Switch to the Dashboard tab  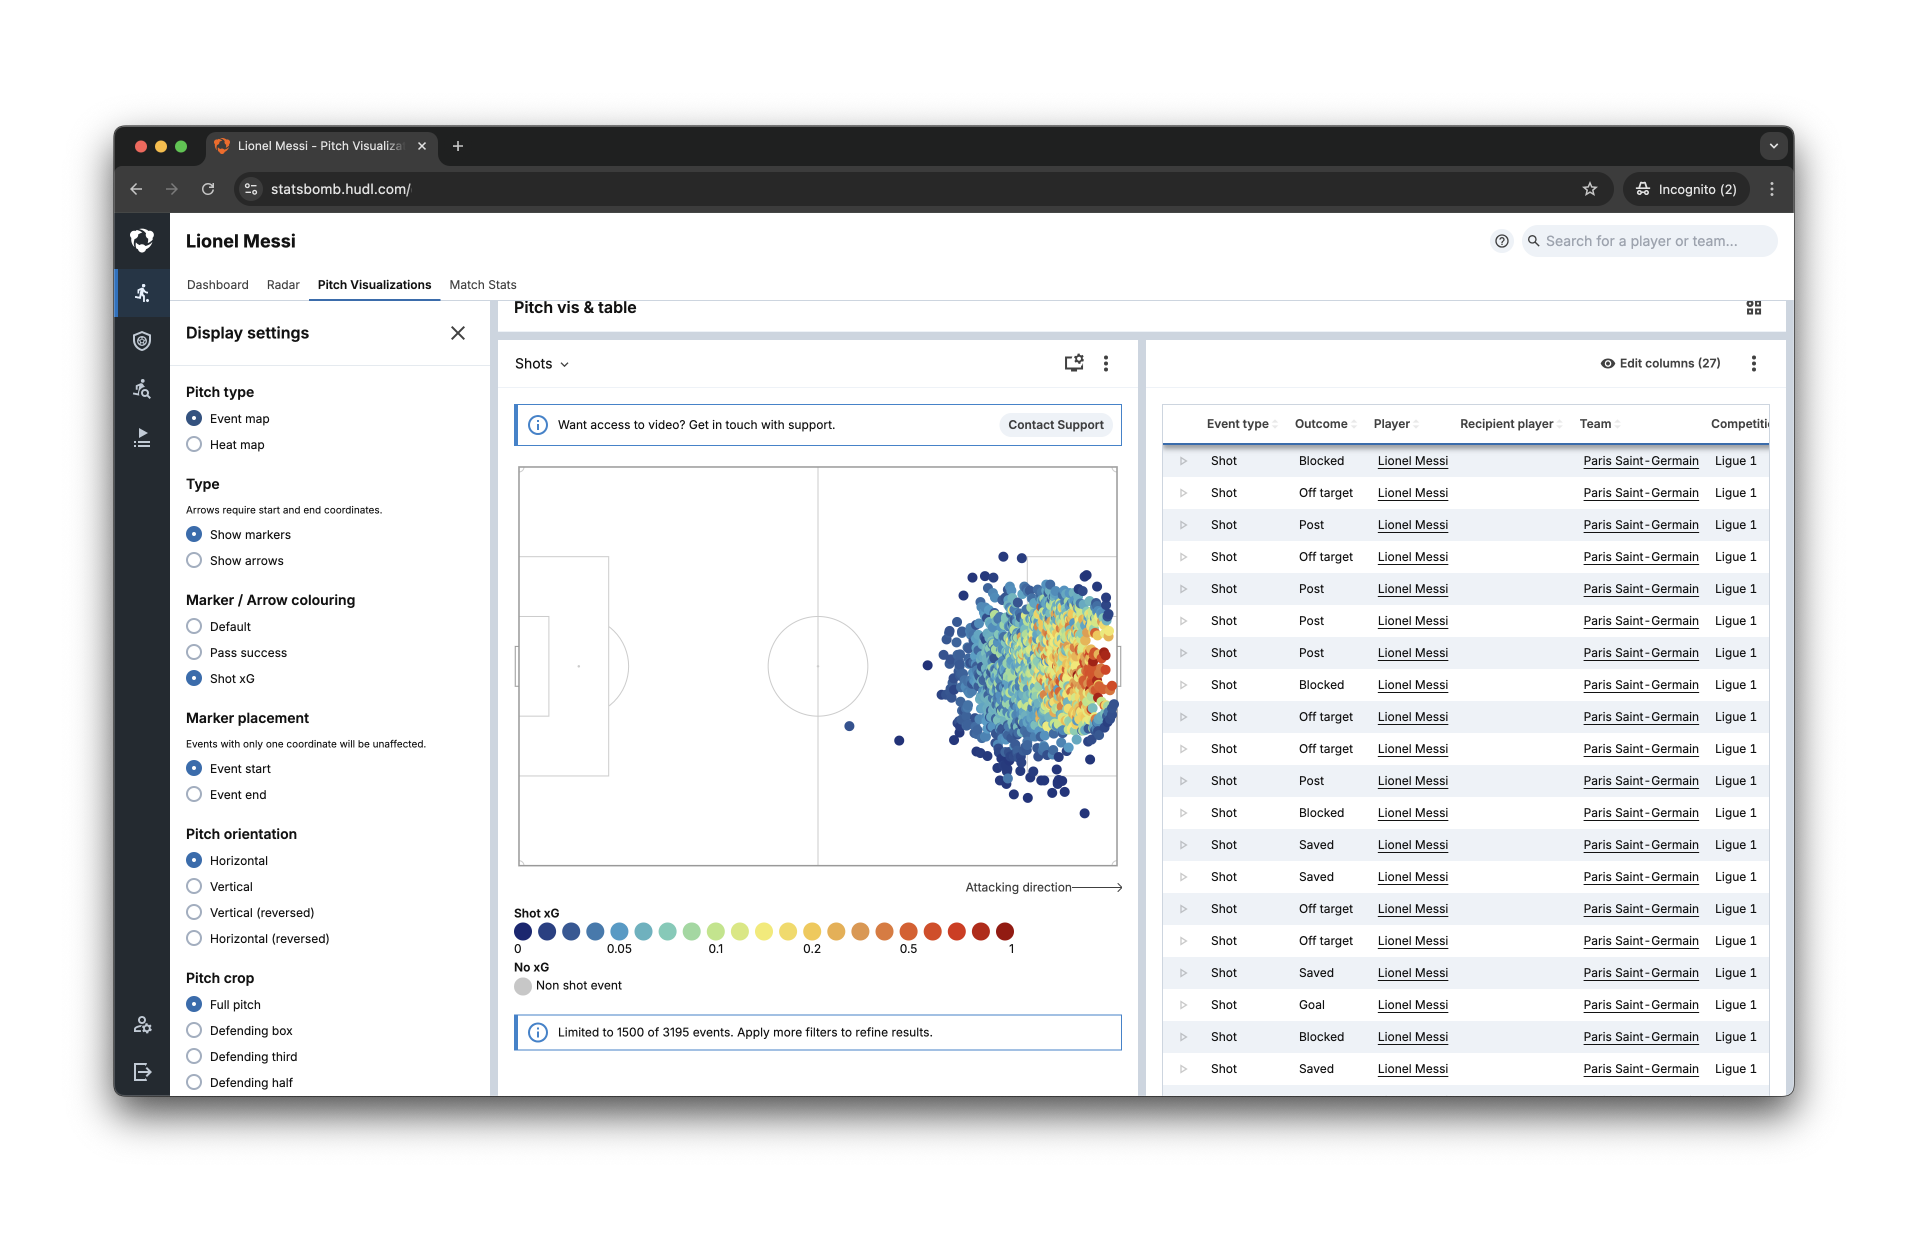pyautogui.click(x=217, y=285)
